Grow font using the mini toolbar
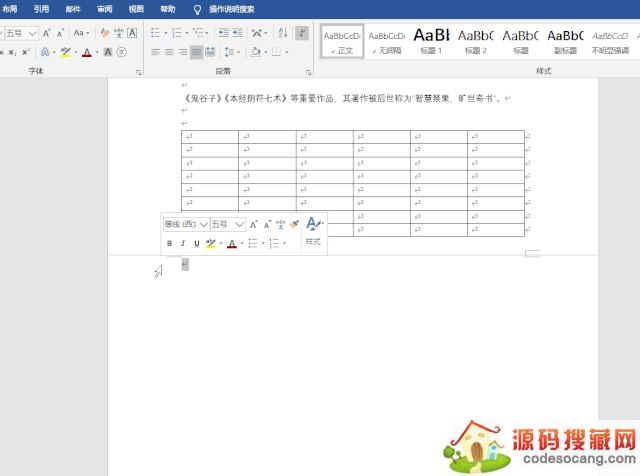 point(253,224)
